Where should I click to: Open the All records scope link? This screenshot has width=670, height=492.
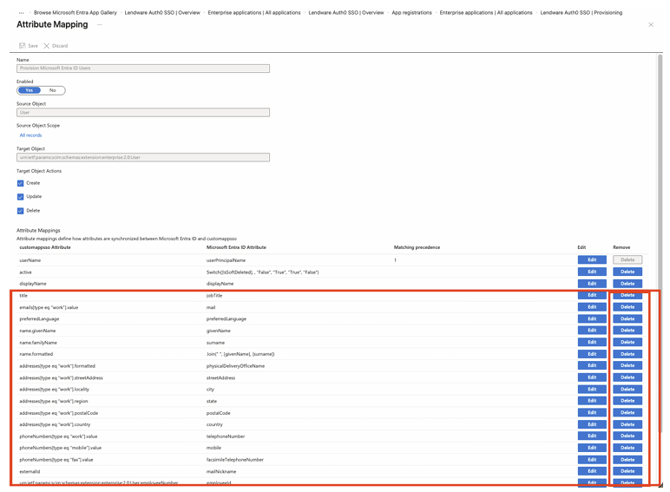(31, 135)
